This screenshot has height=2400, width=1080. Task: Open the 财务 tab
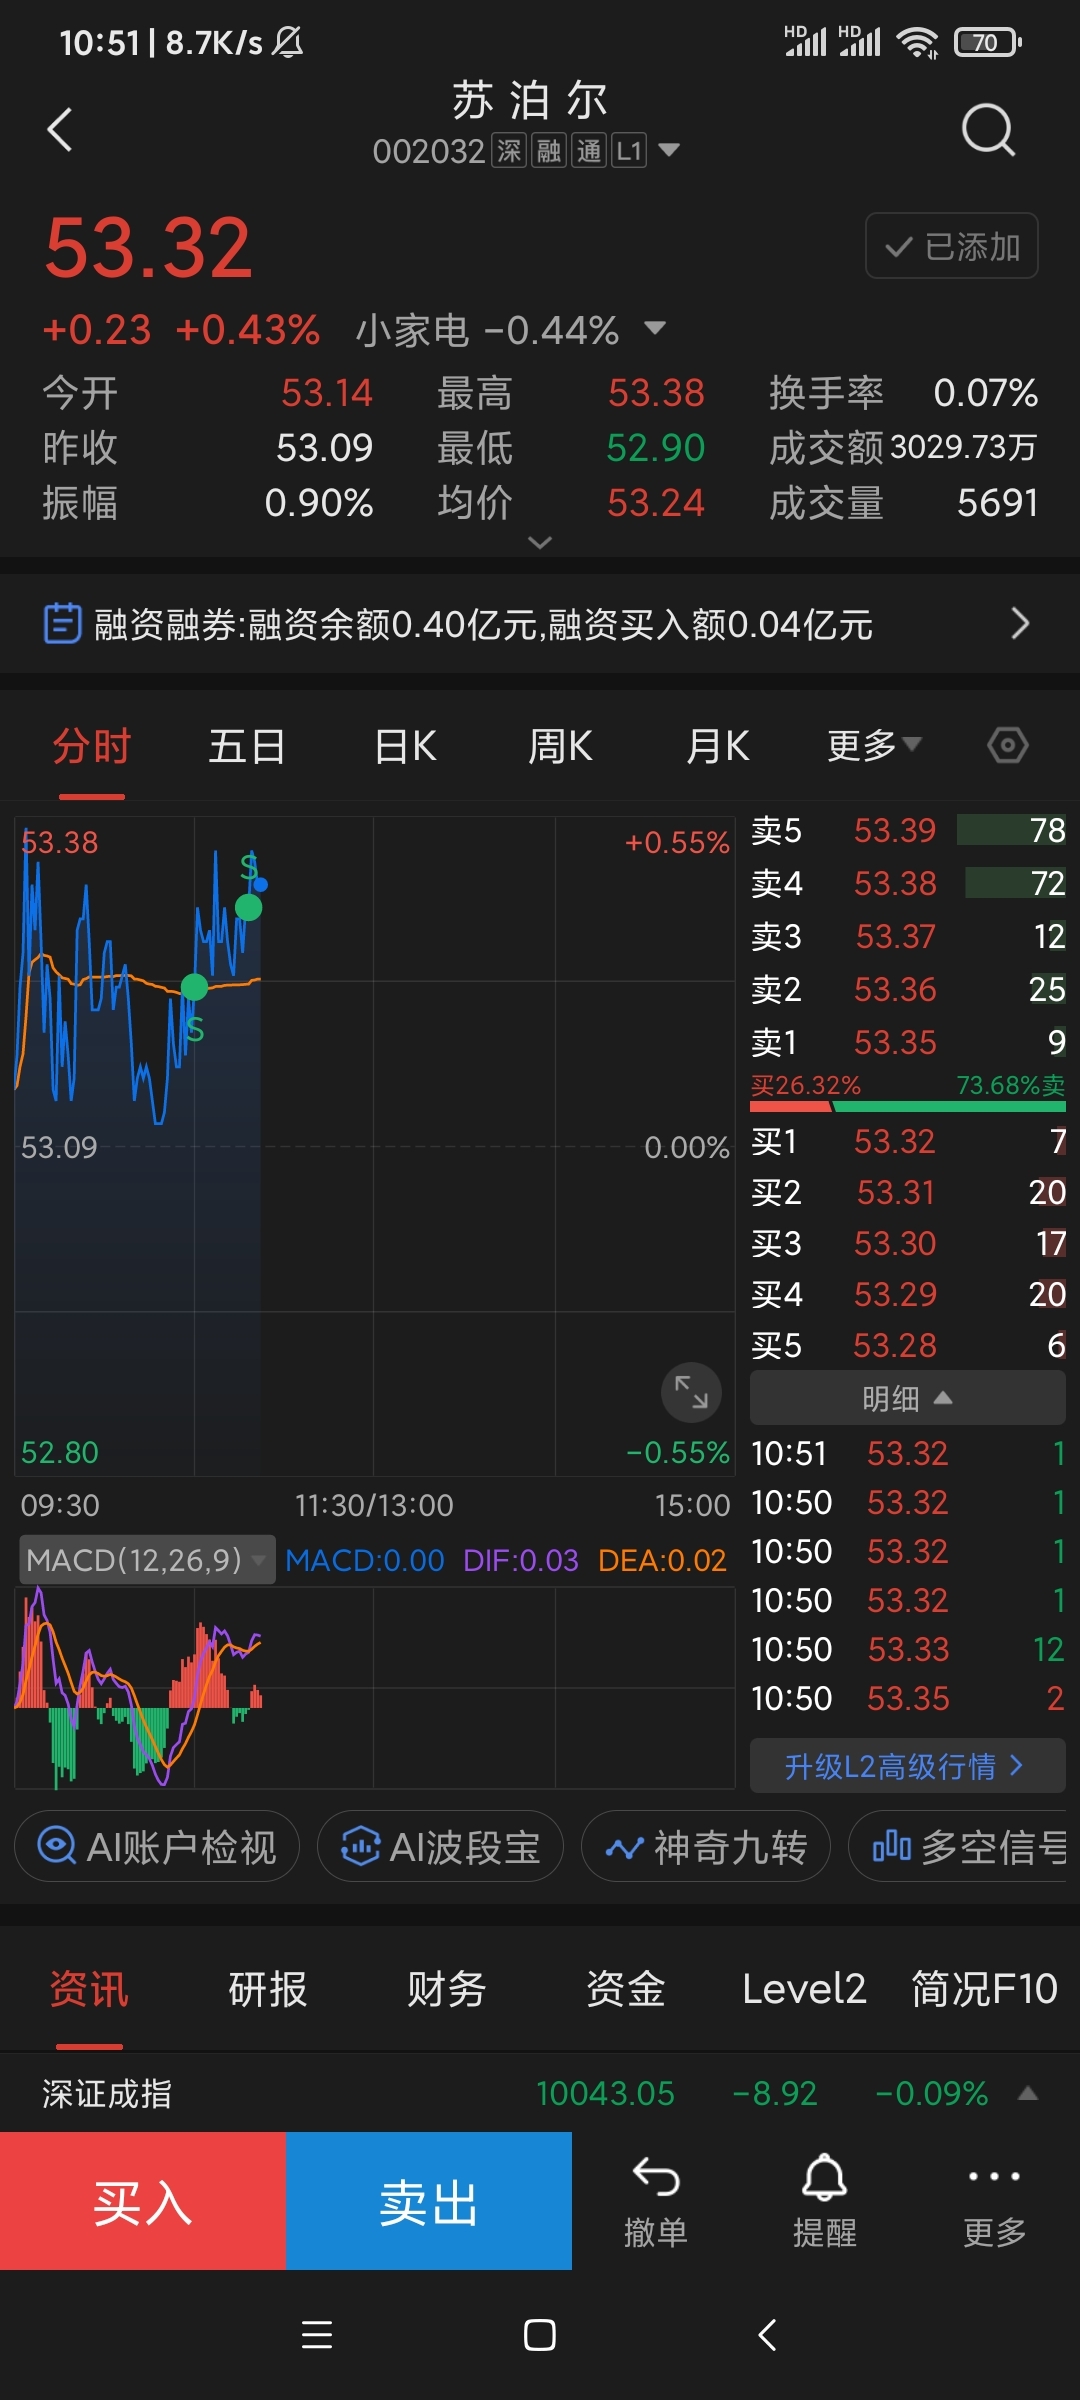(x=446, y=1989)
